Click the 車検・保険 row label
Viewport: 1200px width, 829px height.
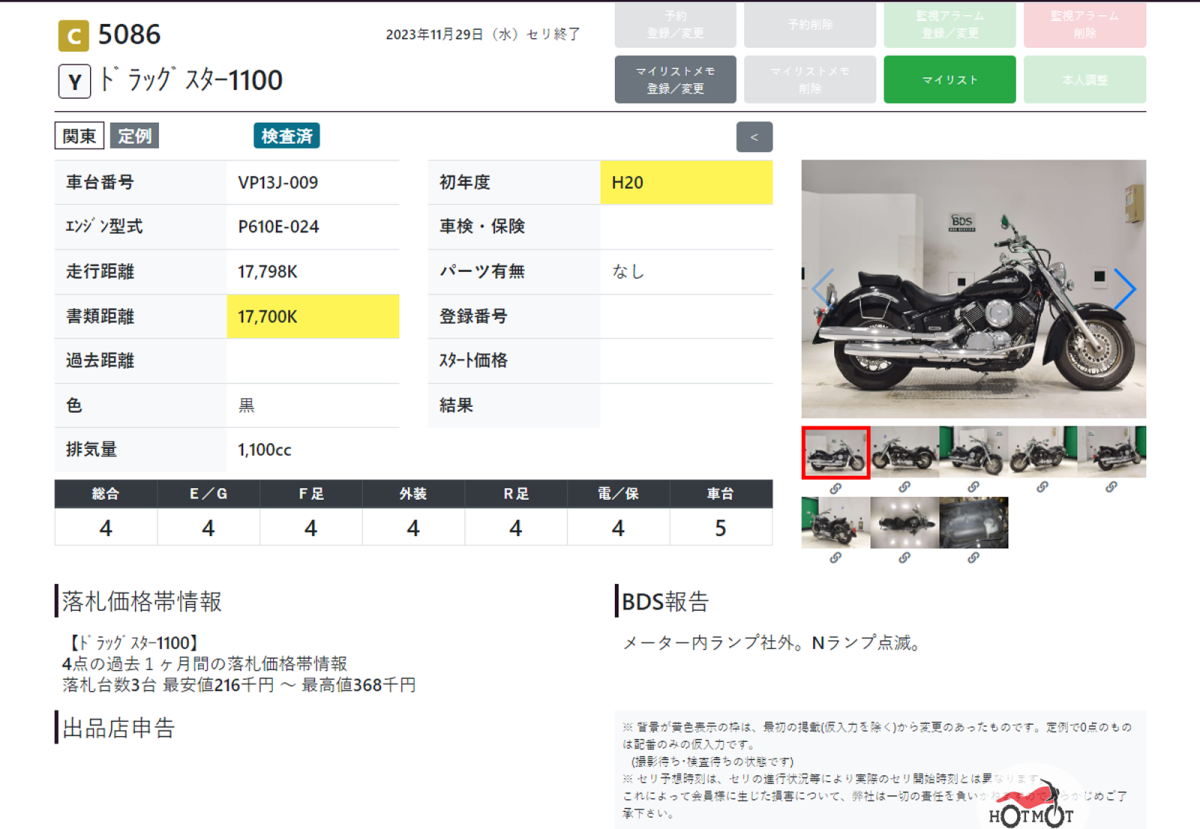(x=482, y=227)
